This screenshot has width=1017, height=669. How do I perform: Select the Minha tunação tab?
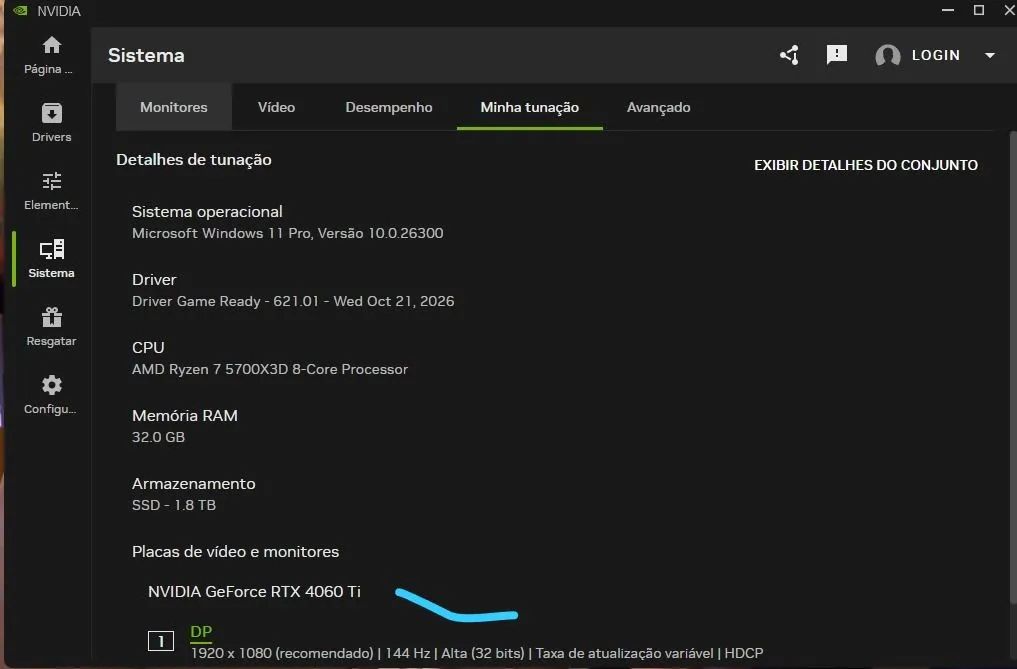click(530, 107)
